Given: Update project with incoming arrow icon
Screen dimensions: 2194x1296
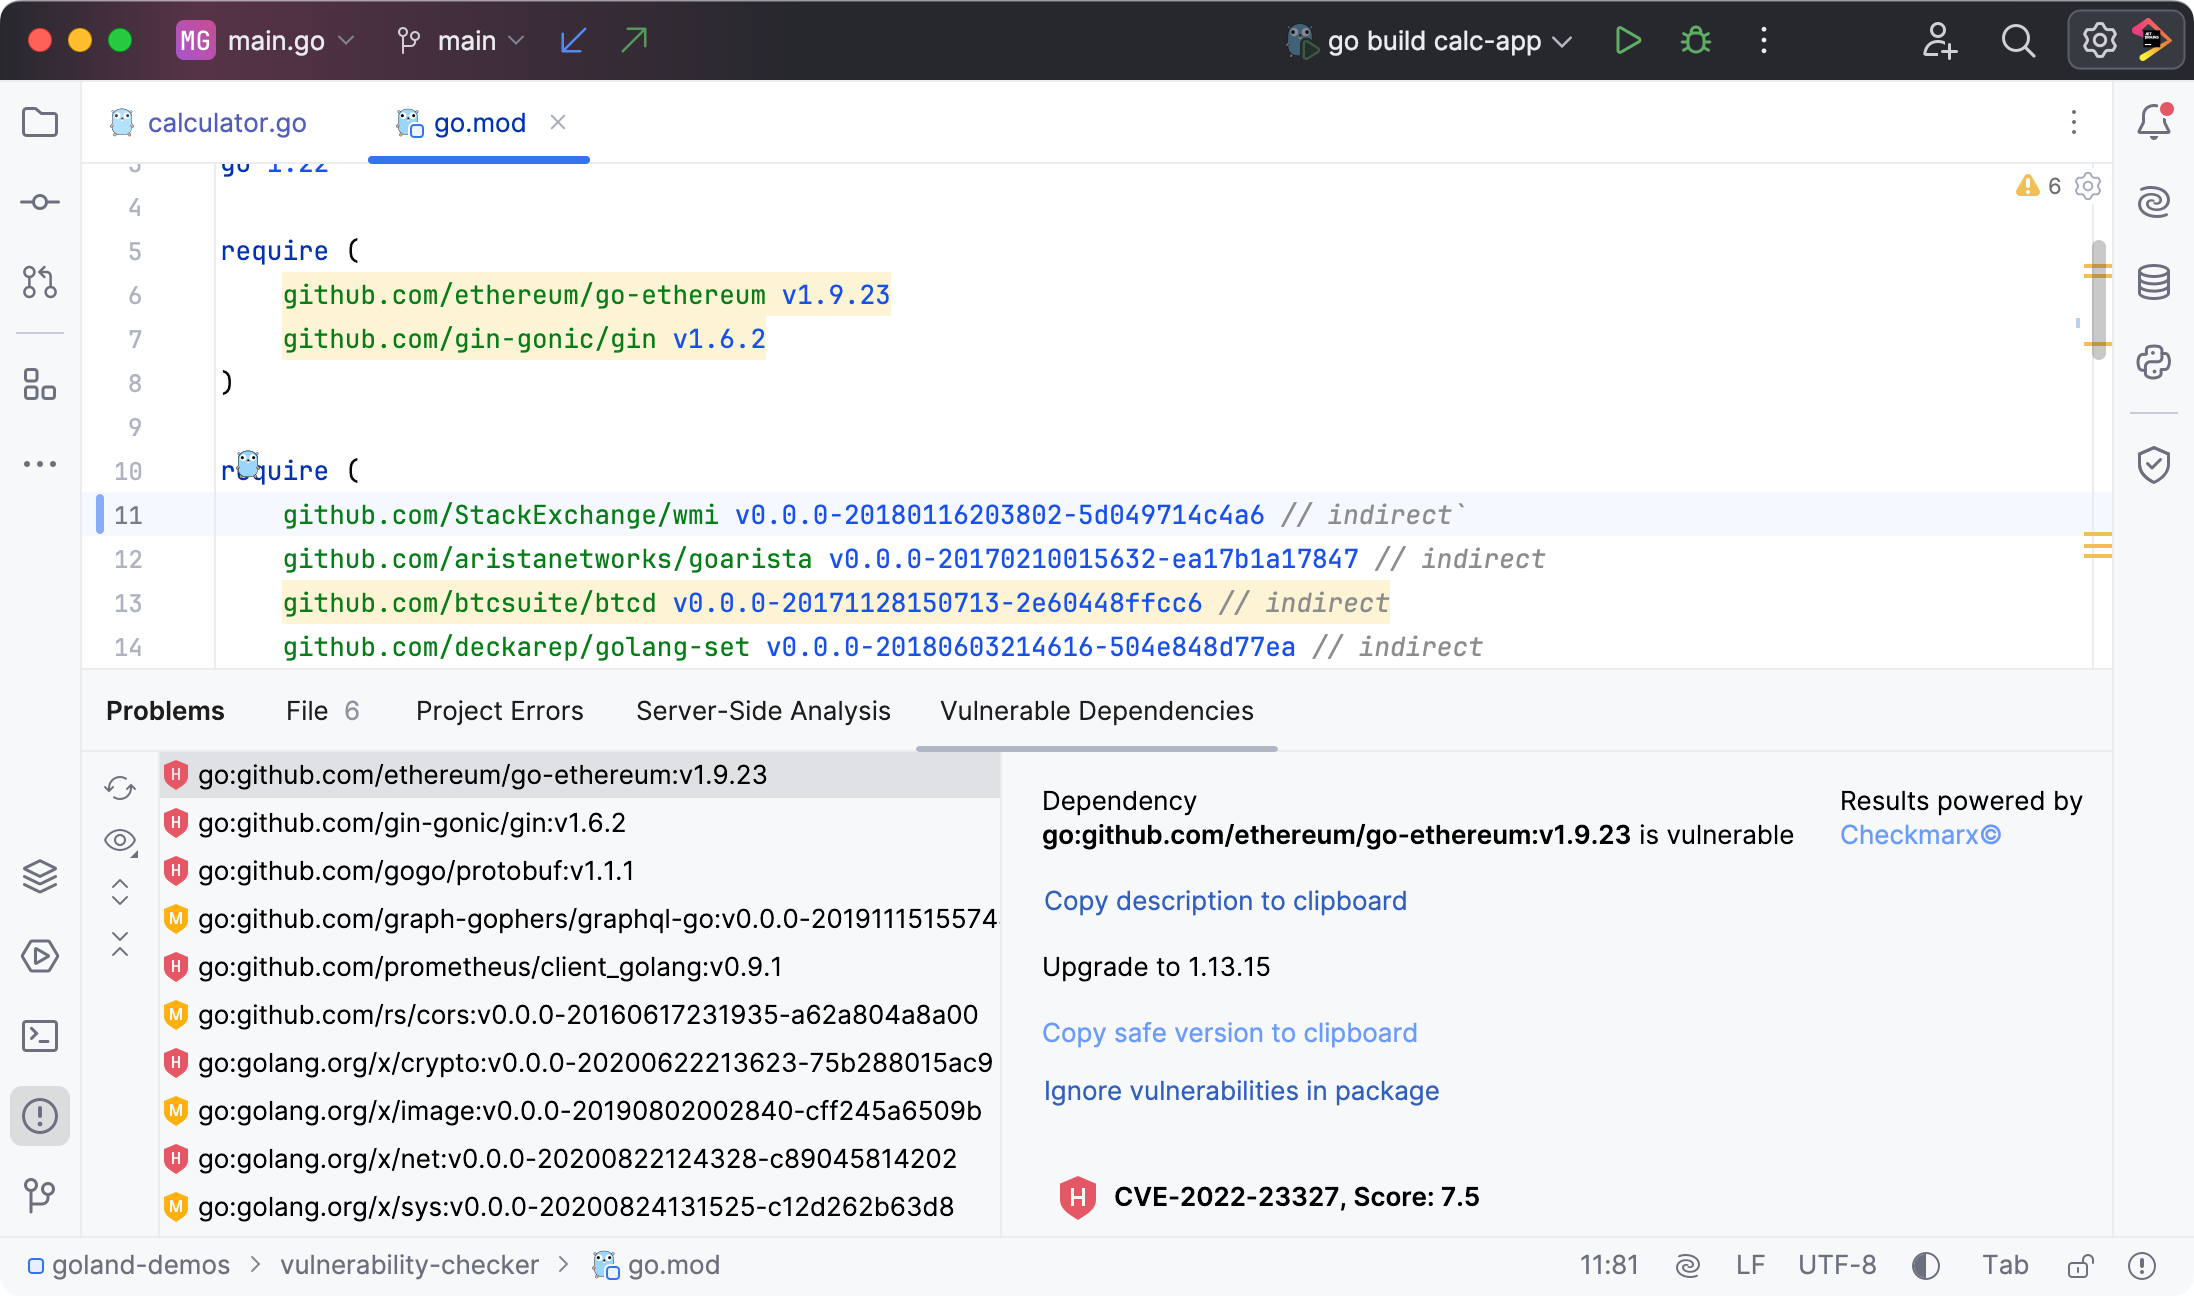Looking at the screenshot, I should (573, 41).
